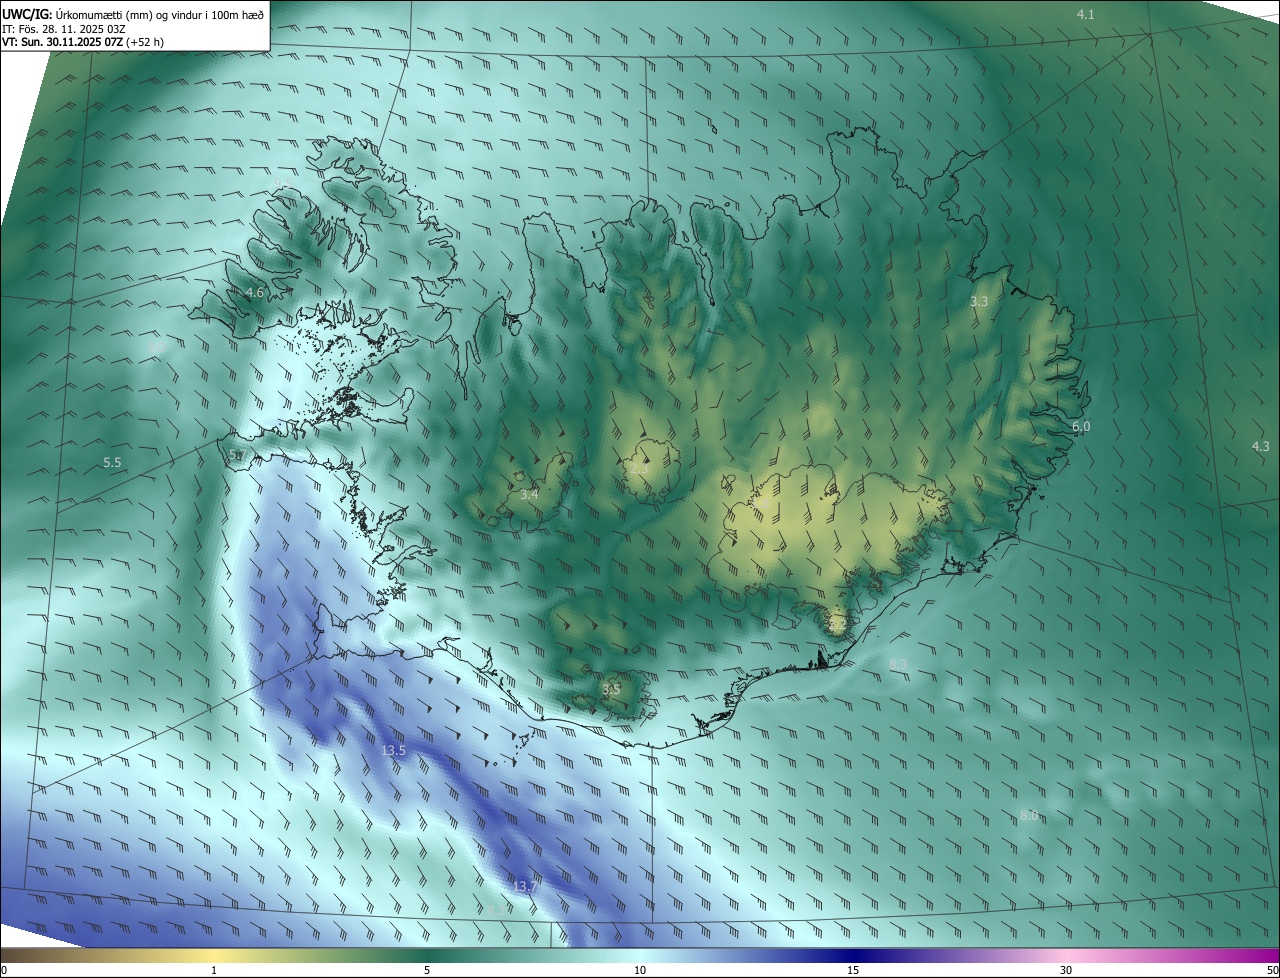Click the 6.0 value on the east coast
Viewport: 1280px width, 978px height.
click(x=1081, y=427)
